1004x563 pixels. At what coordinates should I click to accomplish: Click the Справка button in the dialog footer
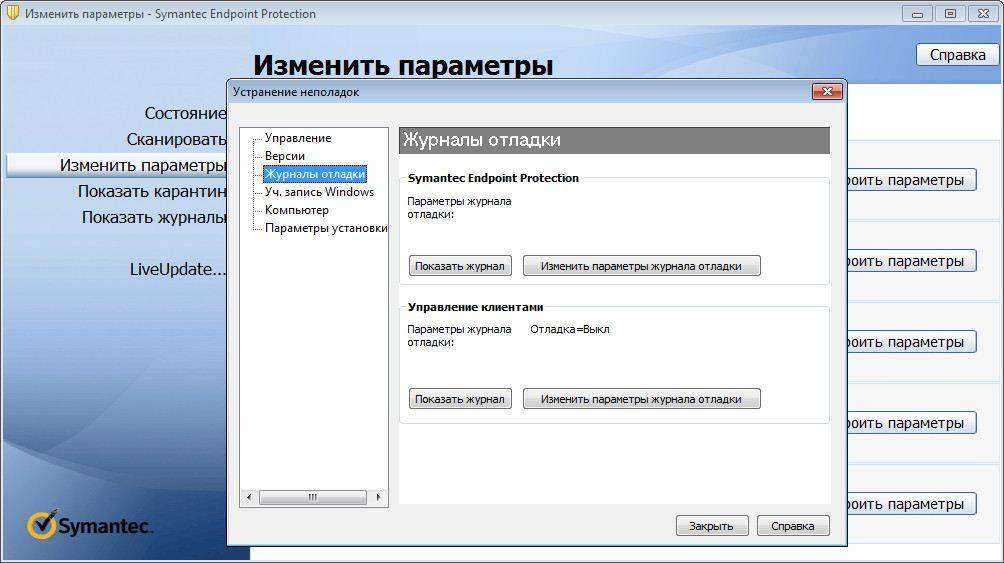point(793,525)
